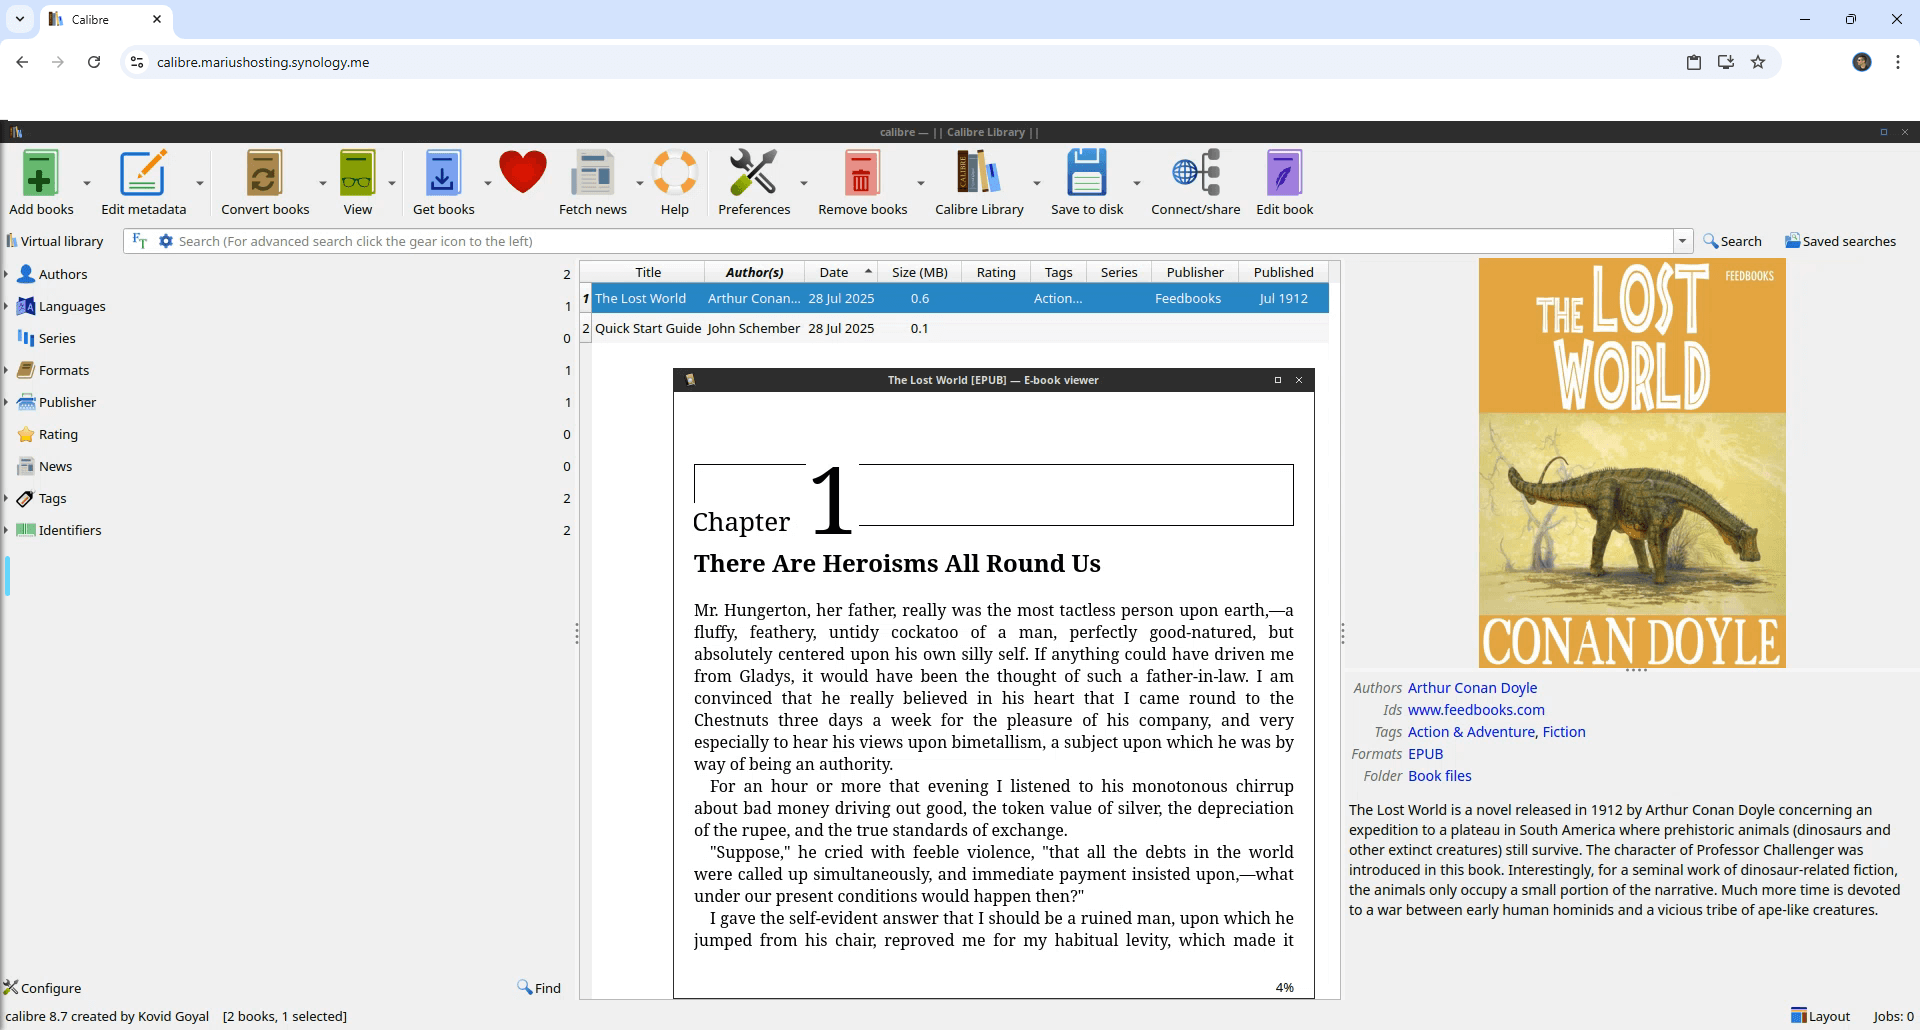Expand the Tags category
The height and width of the screenshot is (1030, 1920).
tap(6, 498)
